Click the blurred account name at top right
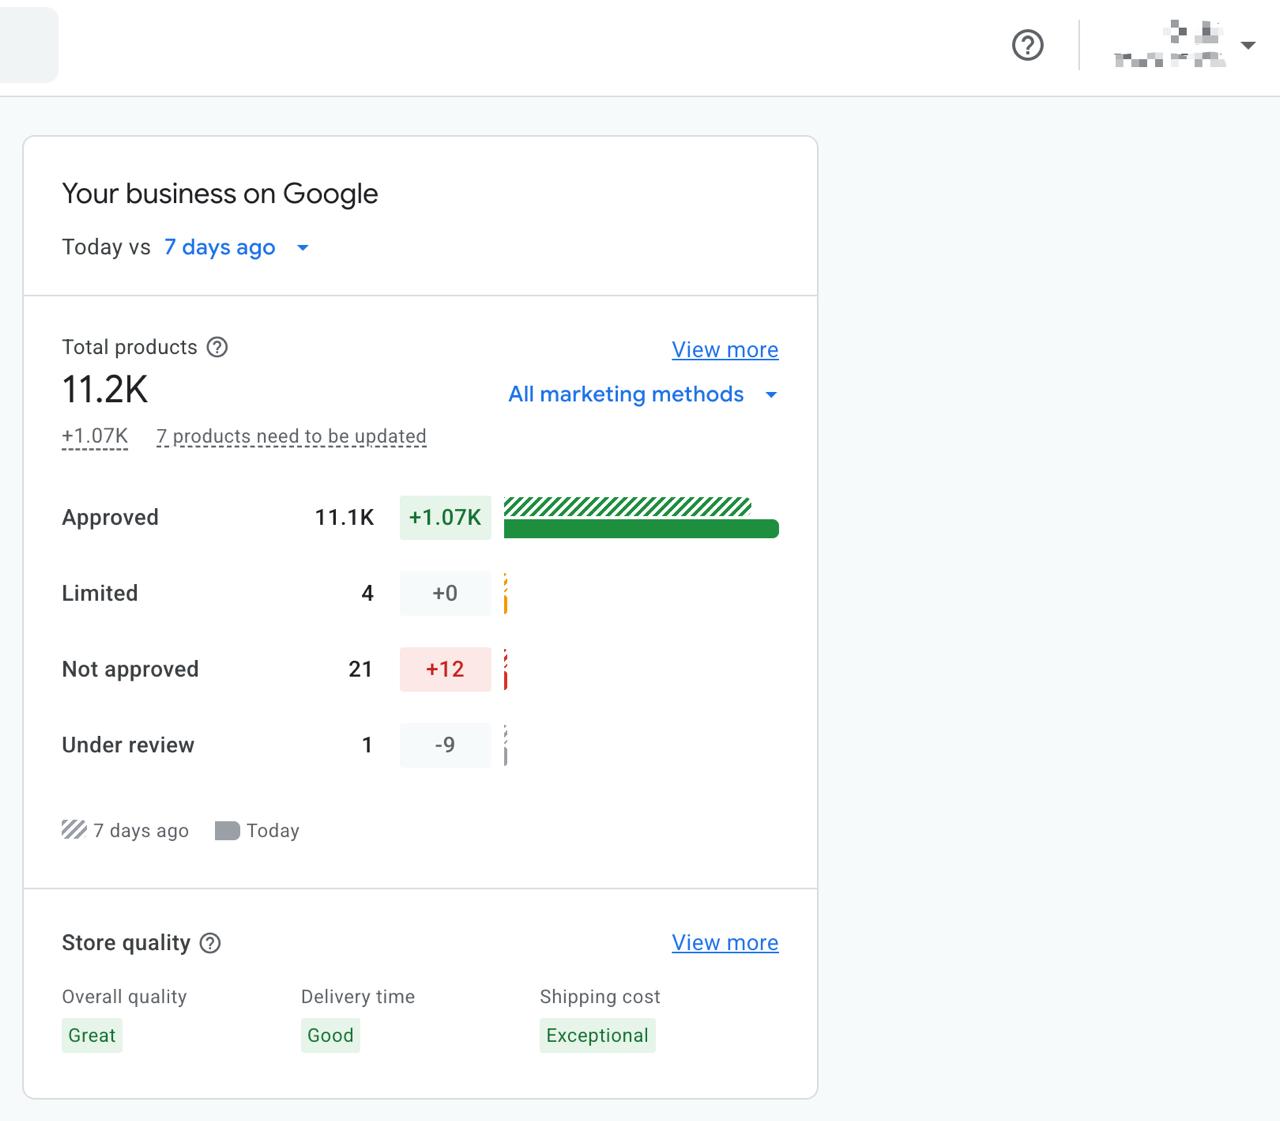Image resolution: width=1280 pixels, height=1121 pixels. point(1170,45)
